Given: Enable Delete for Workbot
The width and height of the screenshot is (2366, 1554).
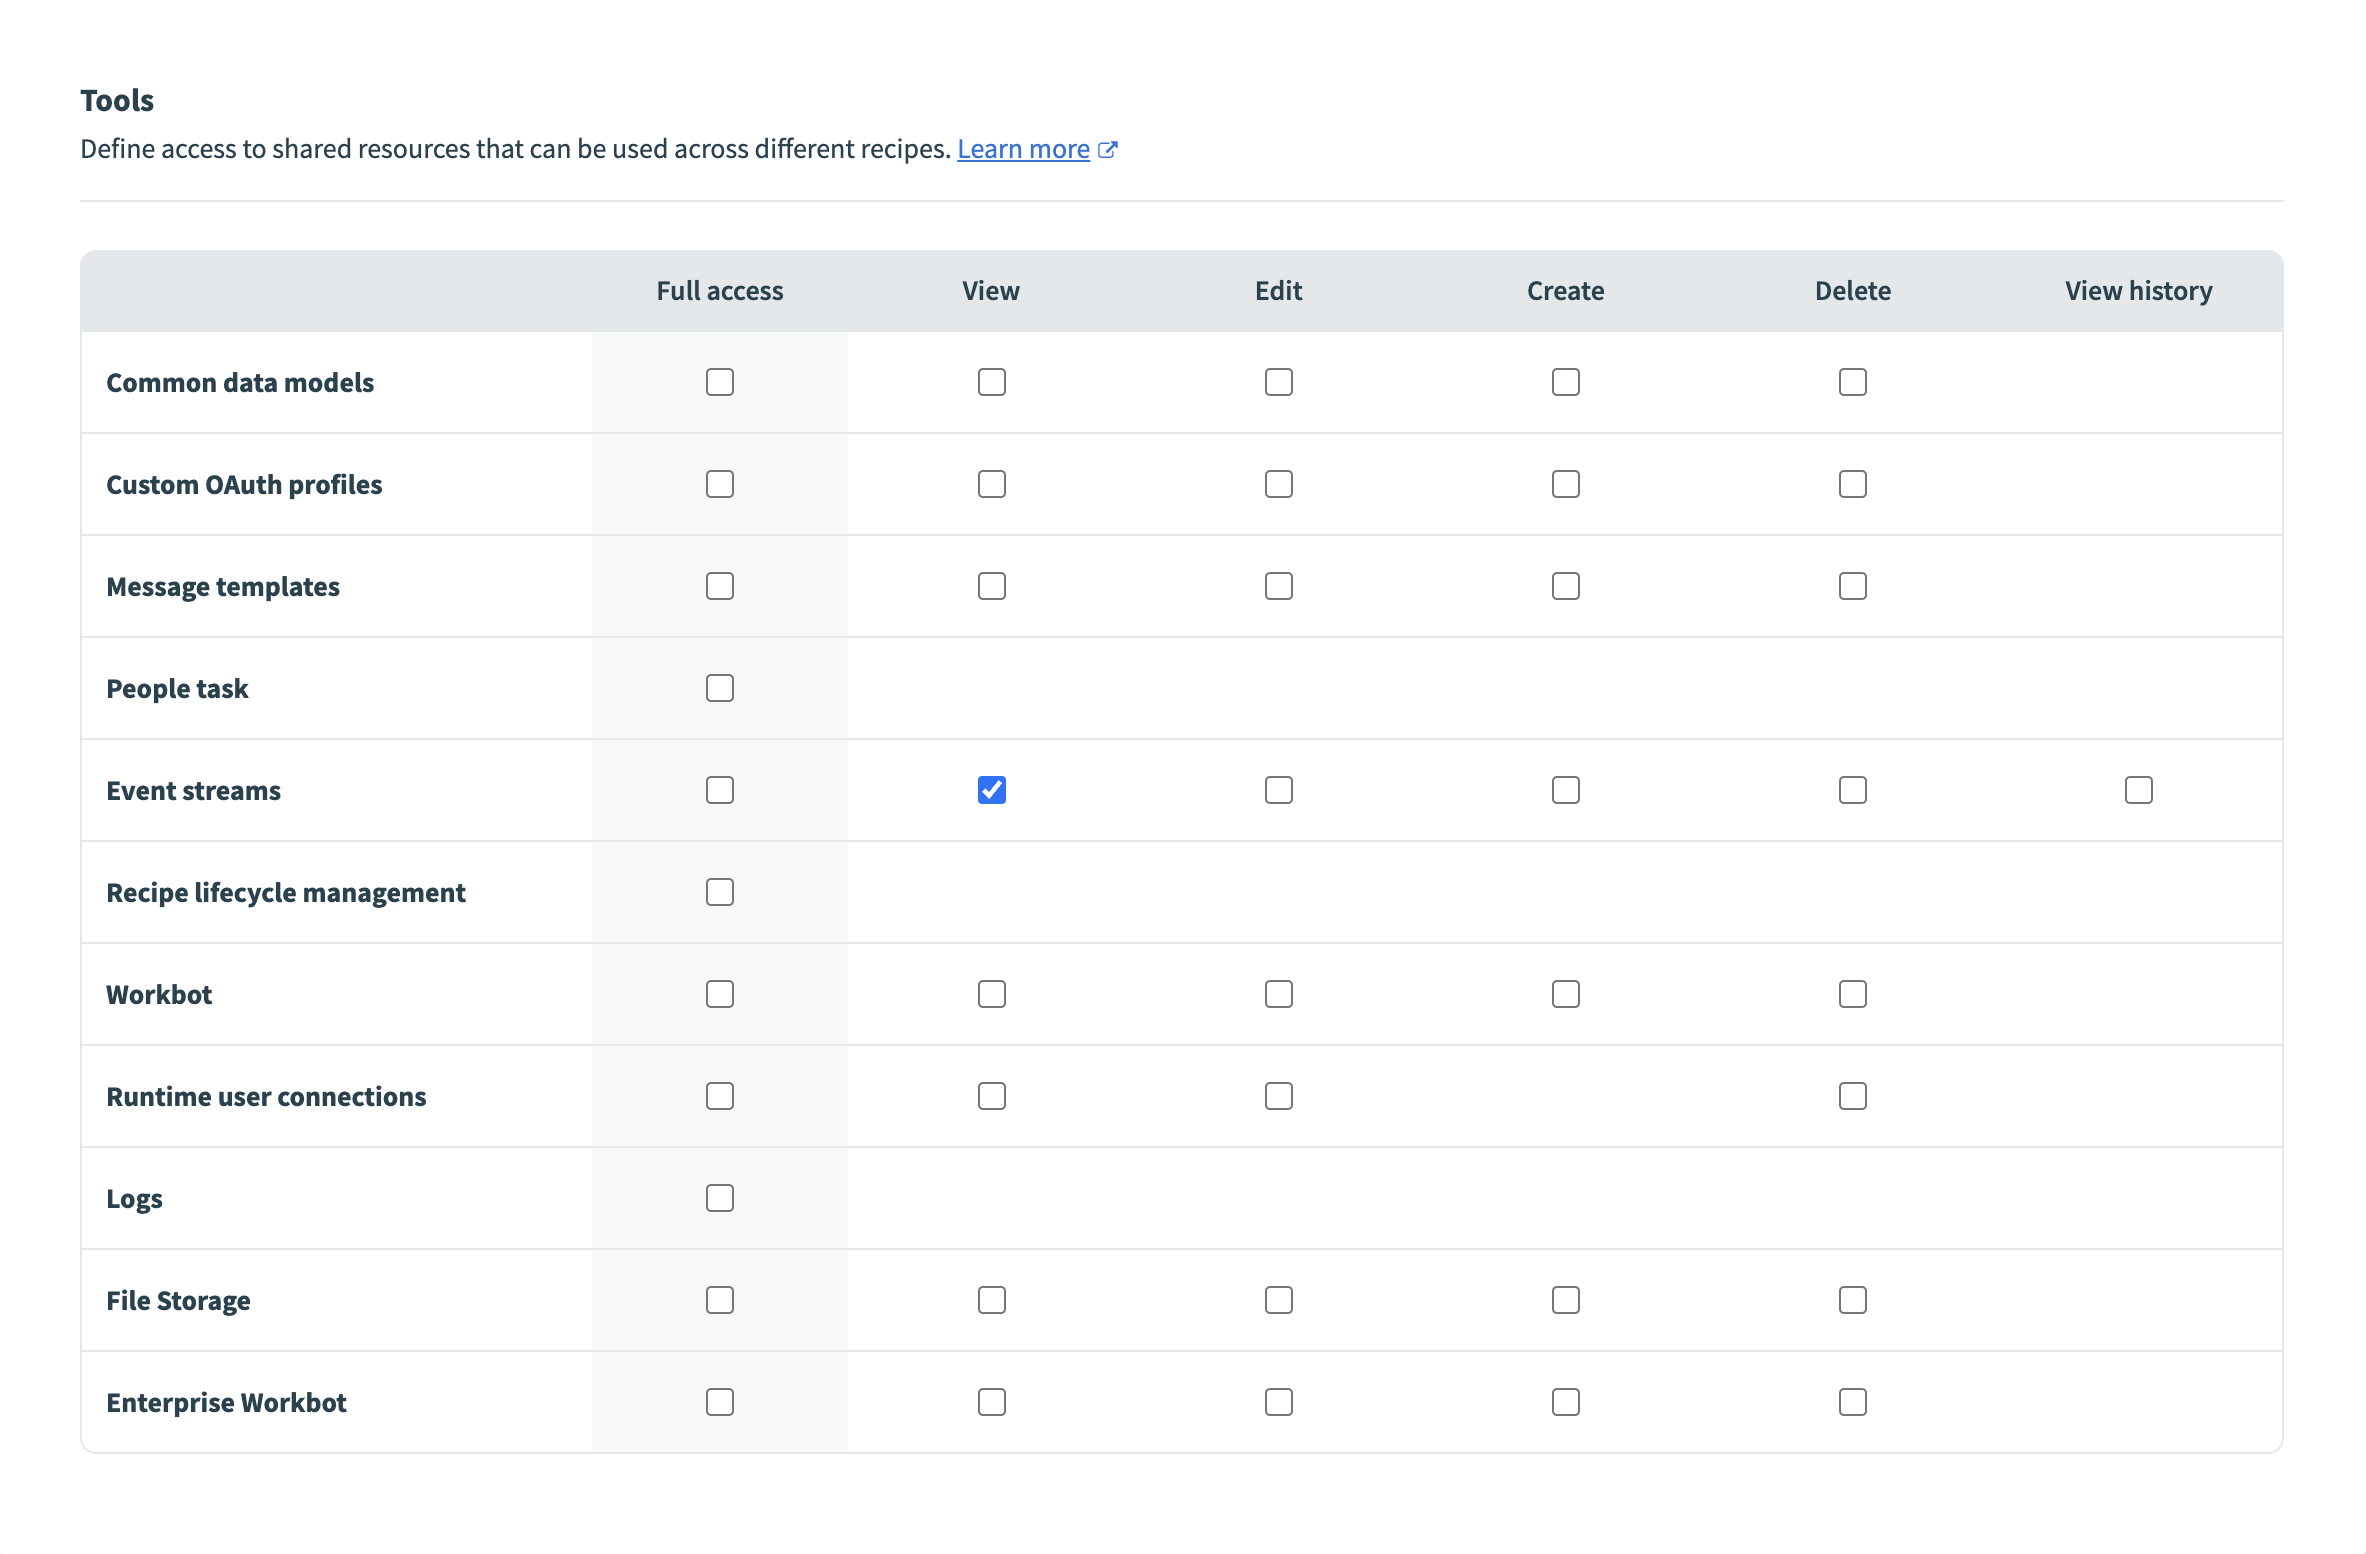Looking at the screenshot, I should coord(1852,994).
